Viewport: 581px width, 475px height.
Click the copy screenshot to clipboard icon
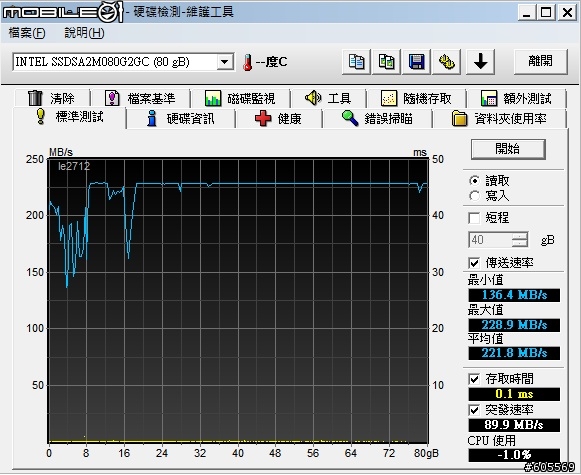click(386, 62)
